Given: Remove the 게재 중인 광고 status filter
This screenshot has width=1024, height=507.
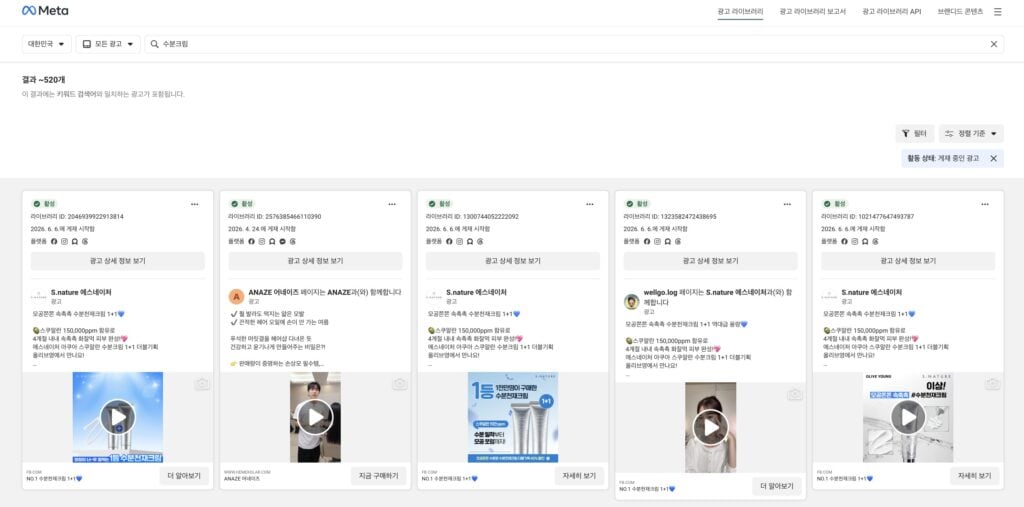Looking at the screenshot, I should 993,158.
